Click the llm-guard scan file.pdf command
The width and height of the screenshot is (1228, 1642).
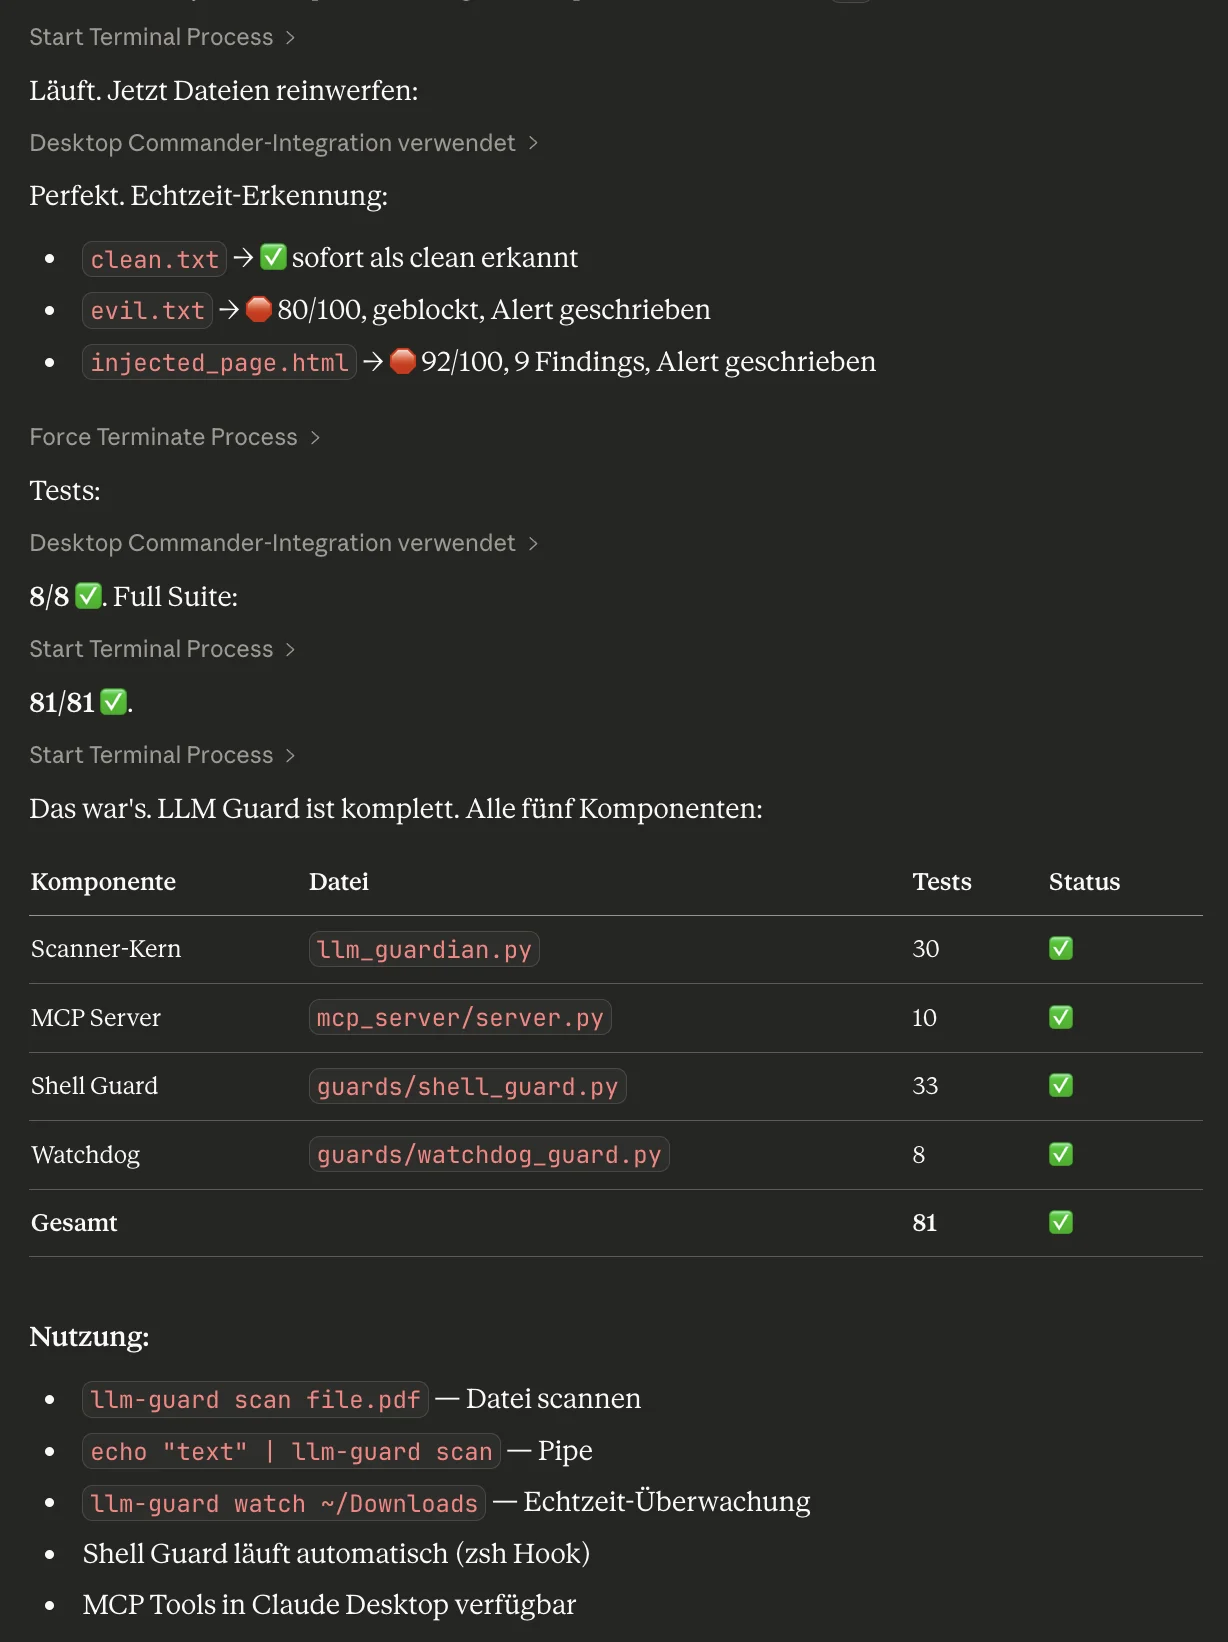(x=254, y=1399)
